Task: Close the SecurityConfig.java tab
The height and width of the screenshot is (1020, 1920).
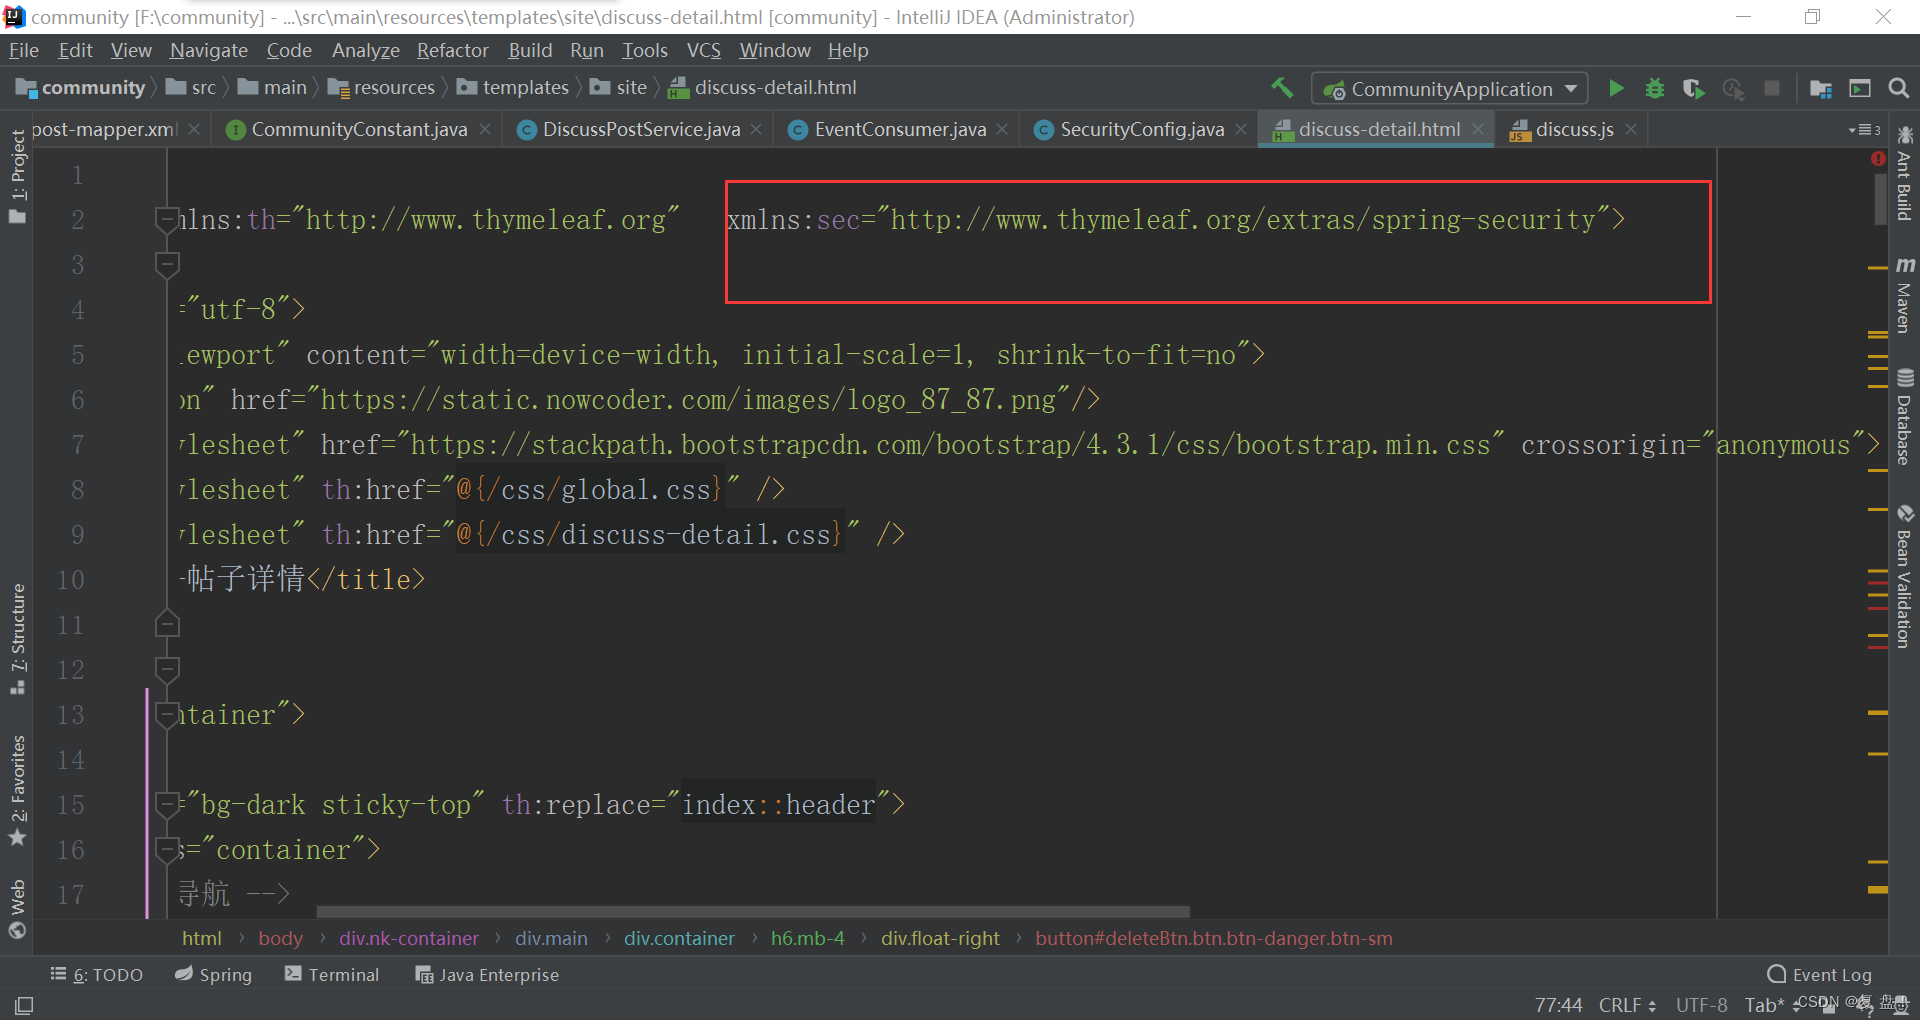Action: pos(1241,129)
